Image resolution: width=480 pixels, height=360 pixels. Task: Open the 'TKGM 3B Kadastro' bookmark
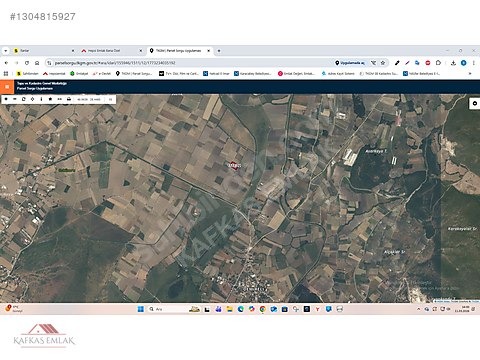pyautogui.click(x=379, y=73)
